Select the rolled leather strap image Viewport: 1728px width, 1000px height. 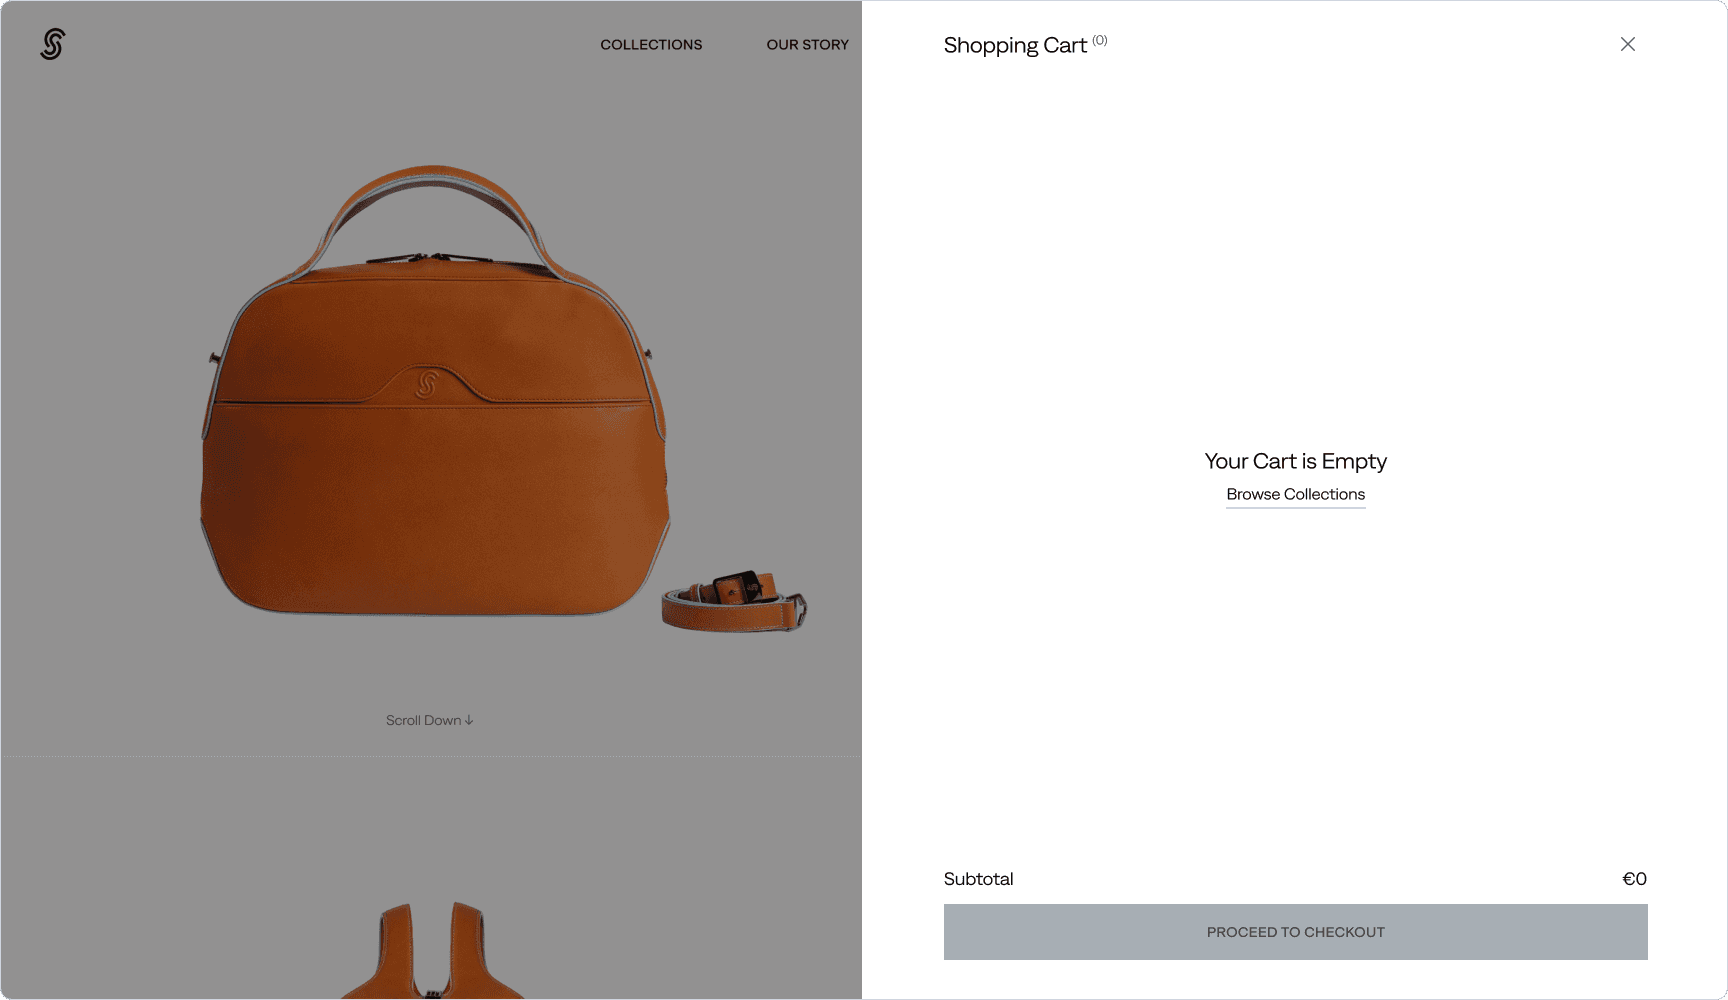[x=734, y=601]
